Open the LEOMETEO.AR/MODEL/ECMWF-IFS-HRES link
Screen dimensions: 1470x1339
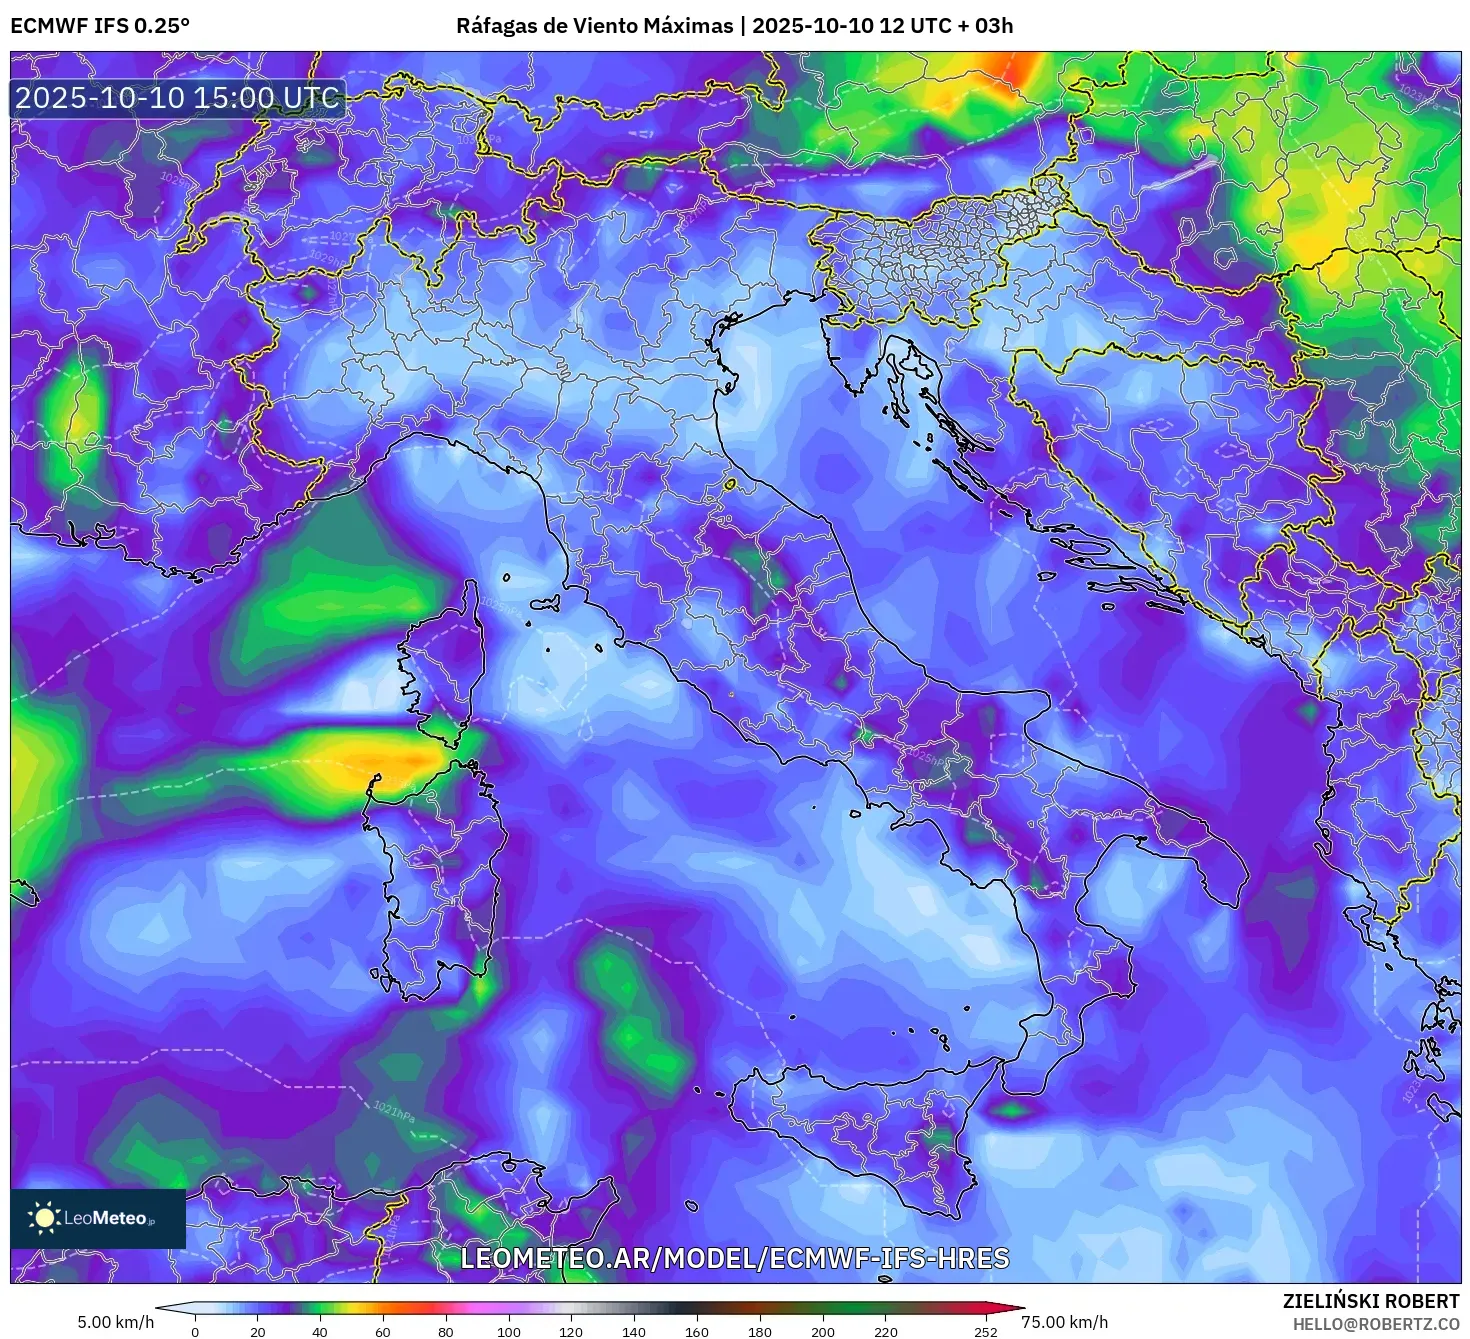734,1258
